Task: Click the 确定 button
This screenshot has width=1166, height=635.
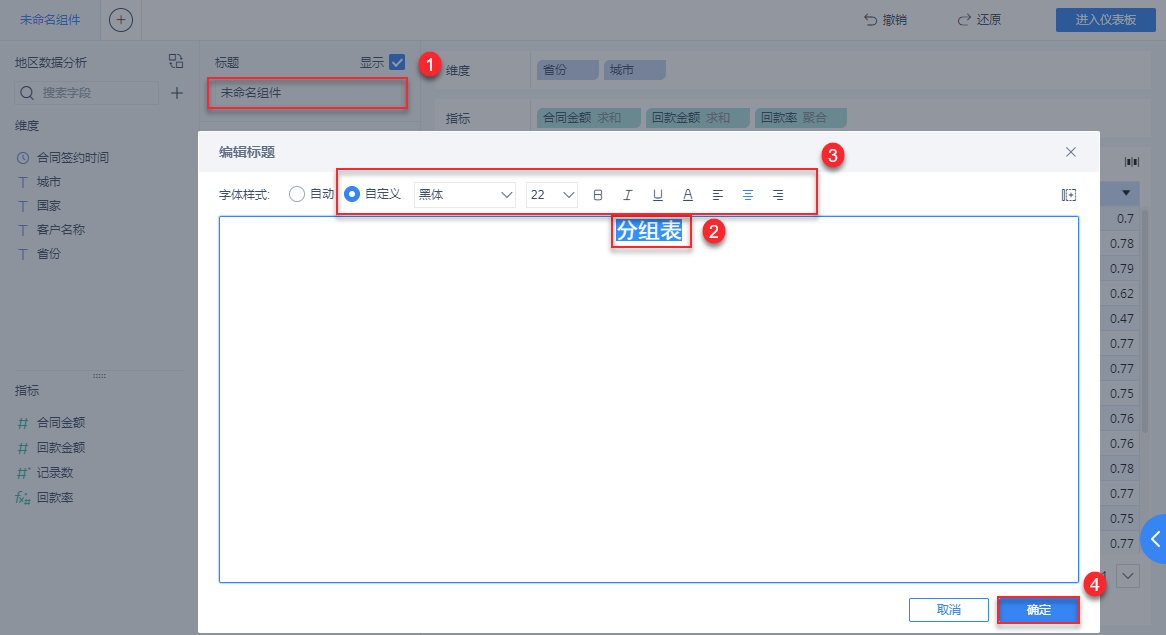Action: (x=1038, y=610)
